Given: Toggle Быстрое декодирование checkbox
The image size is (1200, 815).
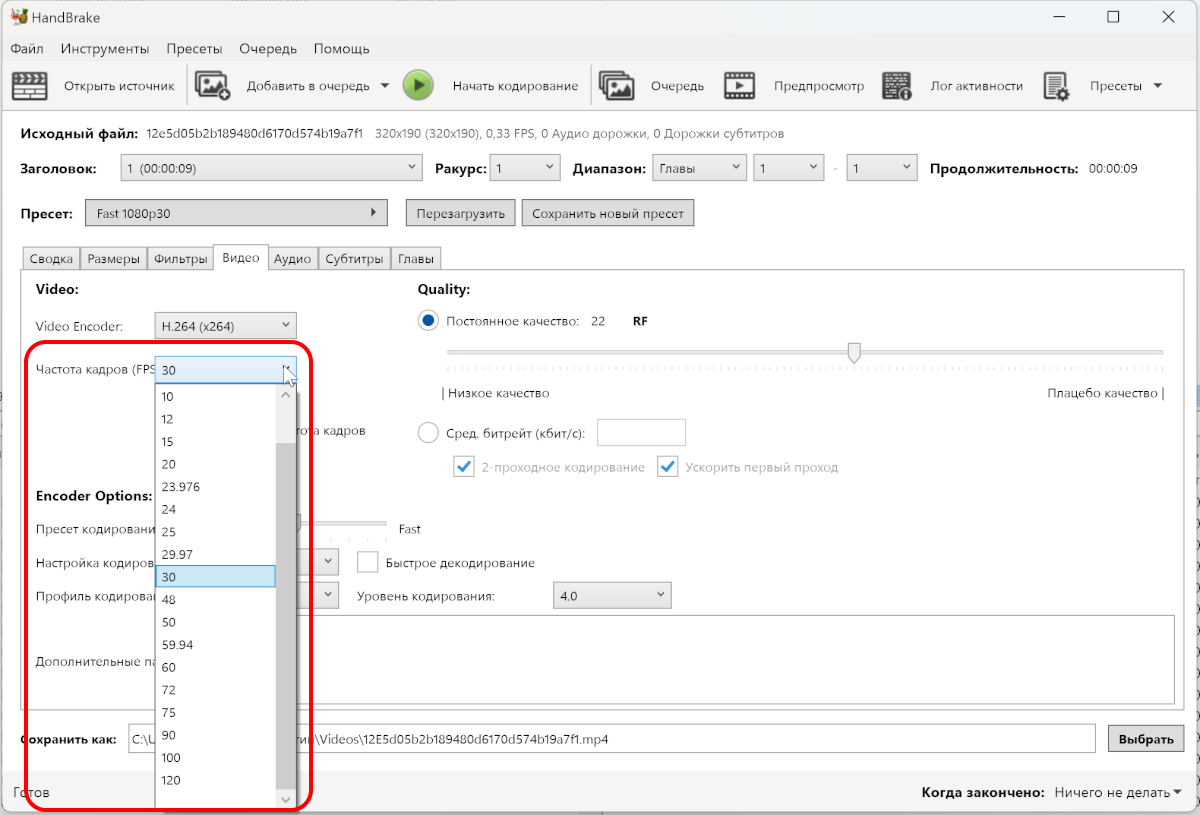Looking at the screenshot, I should [x=367, y=563].
